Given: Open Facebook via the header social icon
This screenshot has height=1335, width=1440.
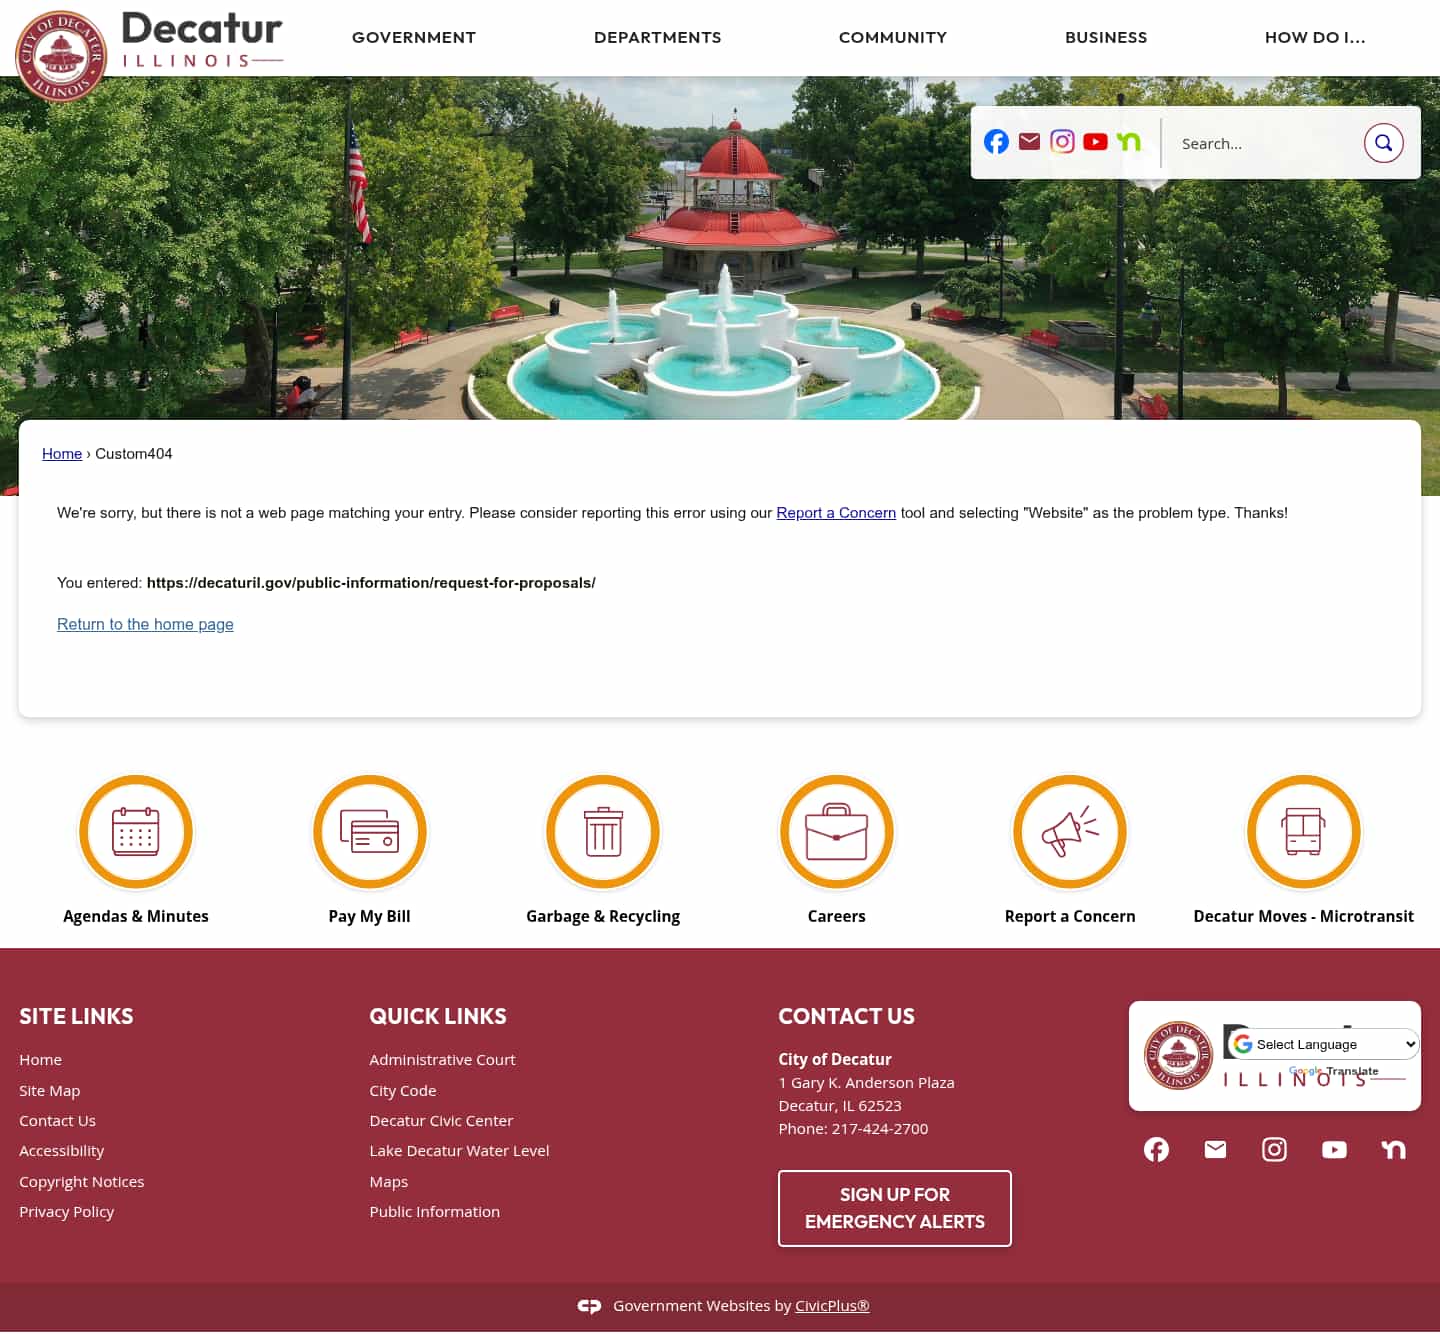Looking at the screenshot, I should [996, 142].
